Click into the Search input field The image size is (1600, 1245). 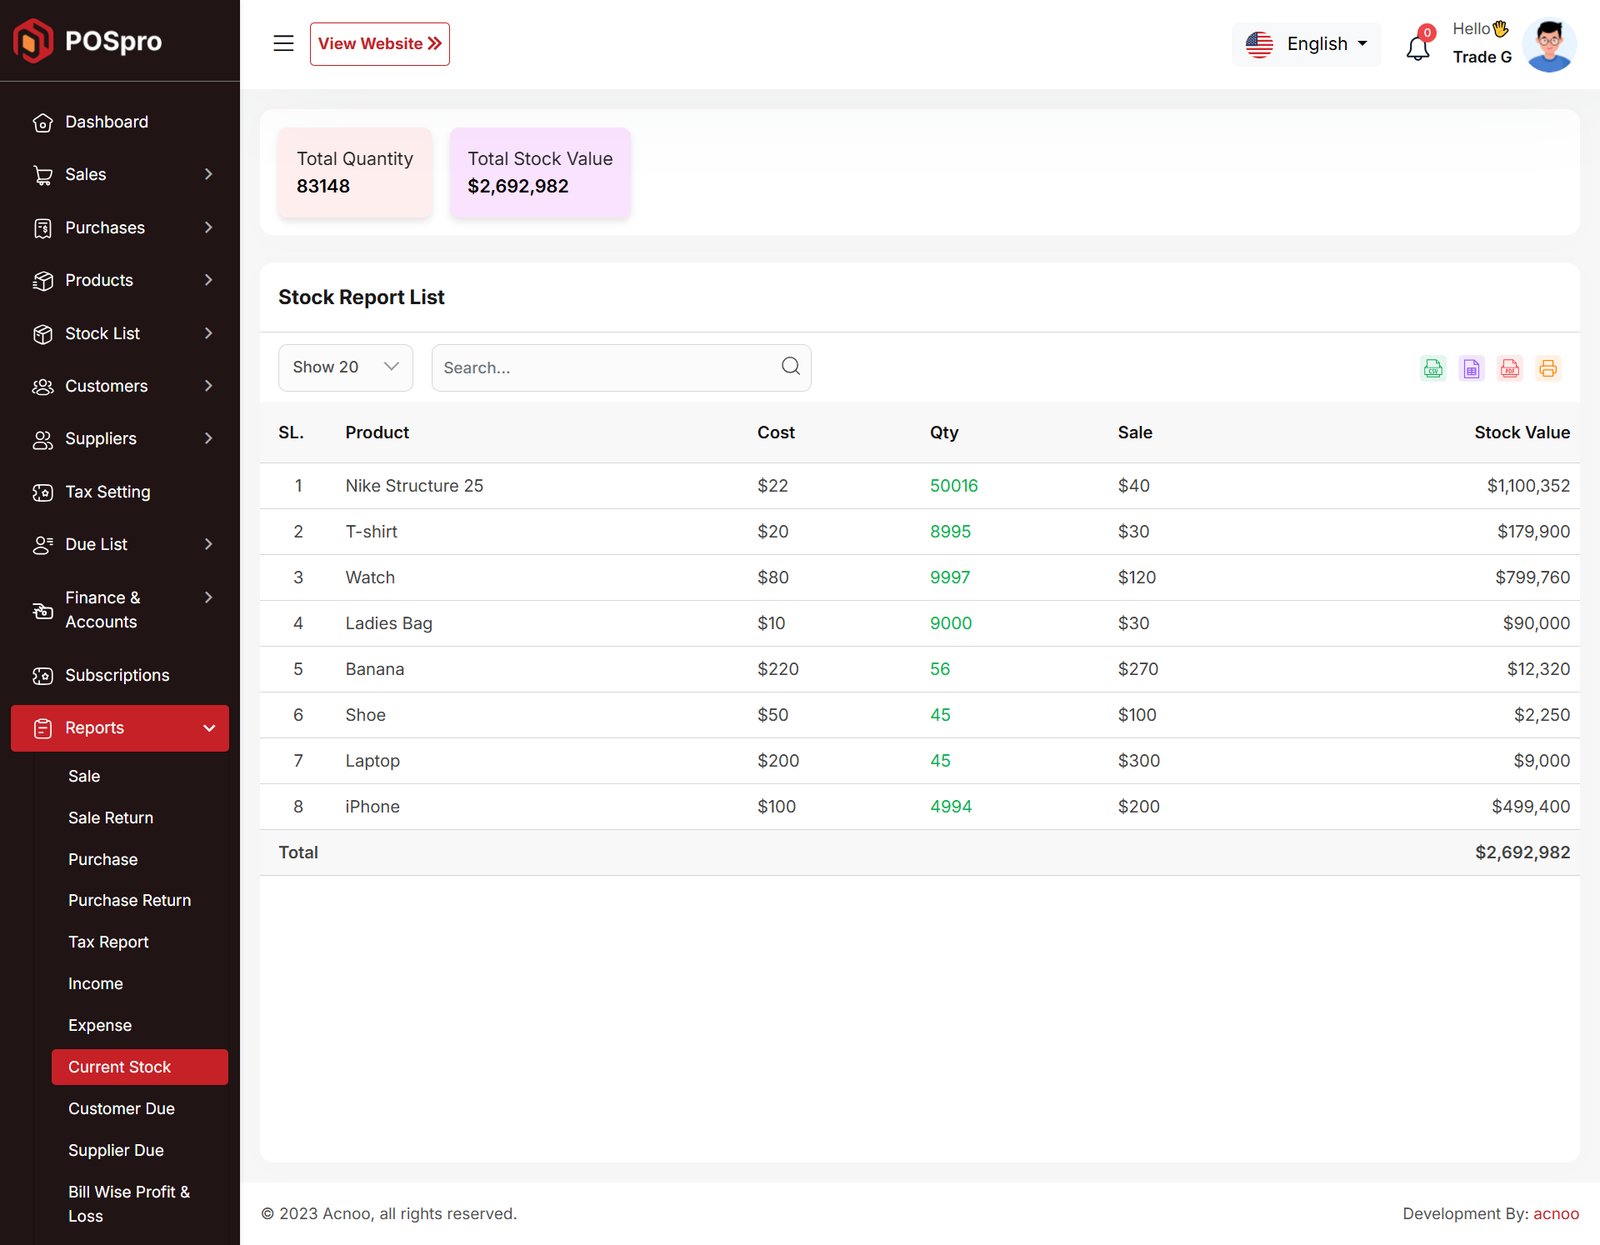[605, 368]
